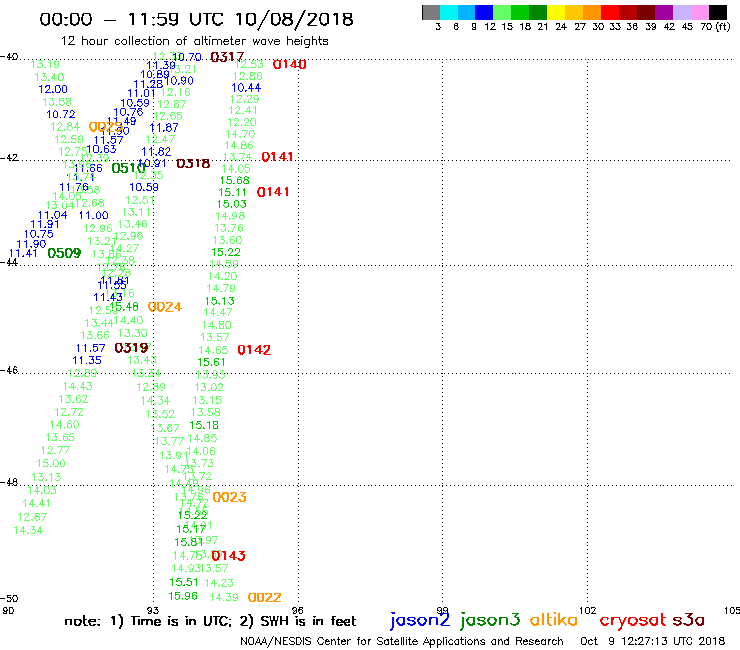Click the wave height value 15.51
Viewport: 740px width, 650px height.
[184, 582]
